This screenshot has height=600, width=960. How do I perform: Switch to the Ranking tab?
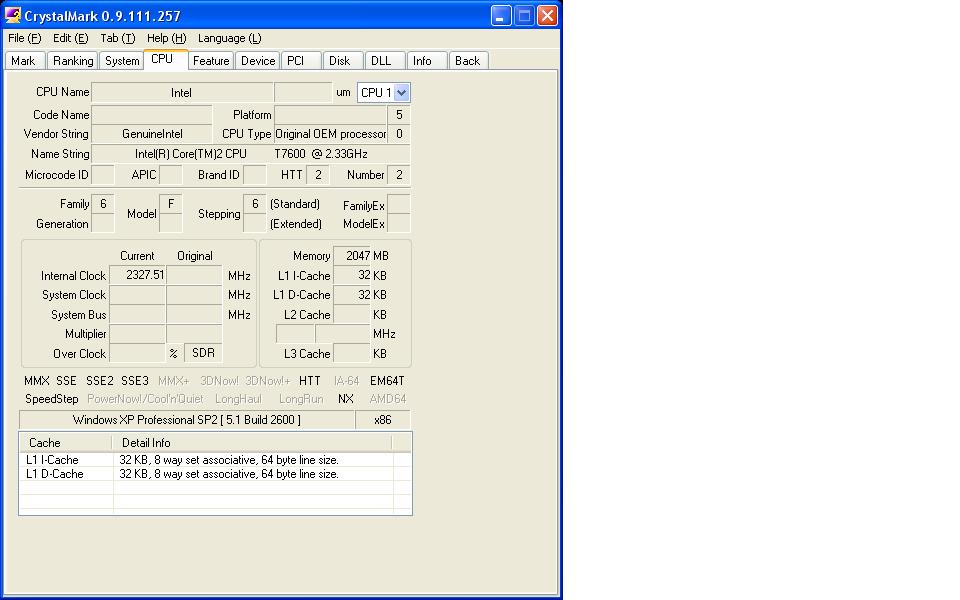point(73,61)
